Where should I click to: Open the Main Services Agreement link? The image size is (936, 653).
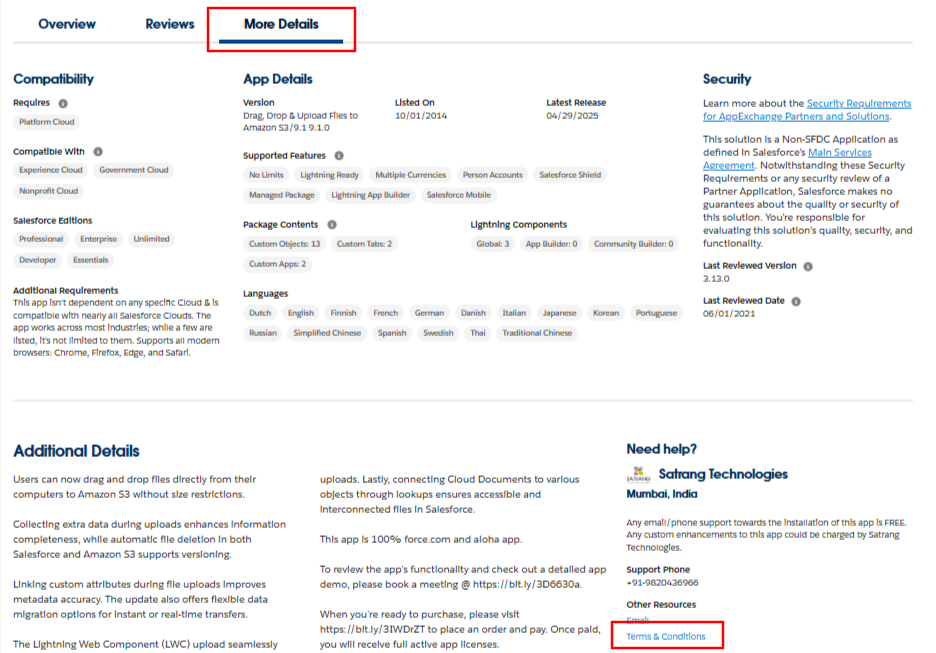[787, 159]
